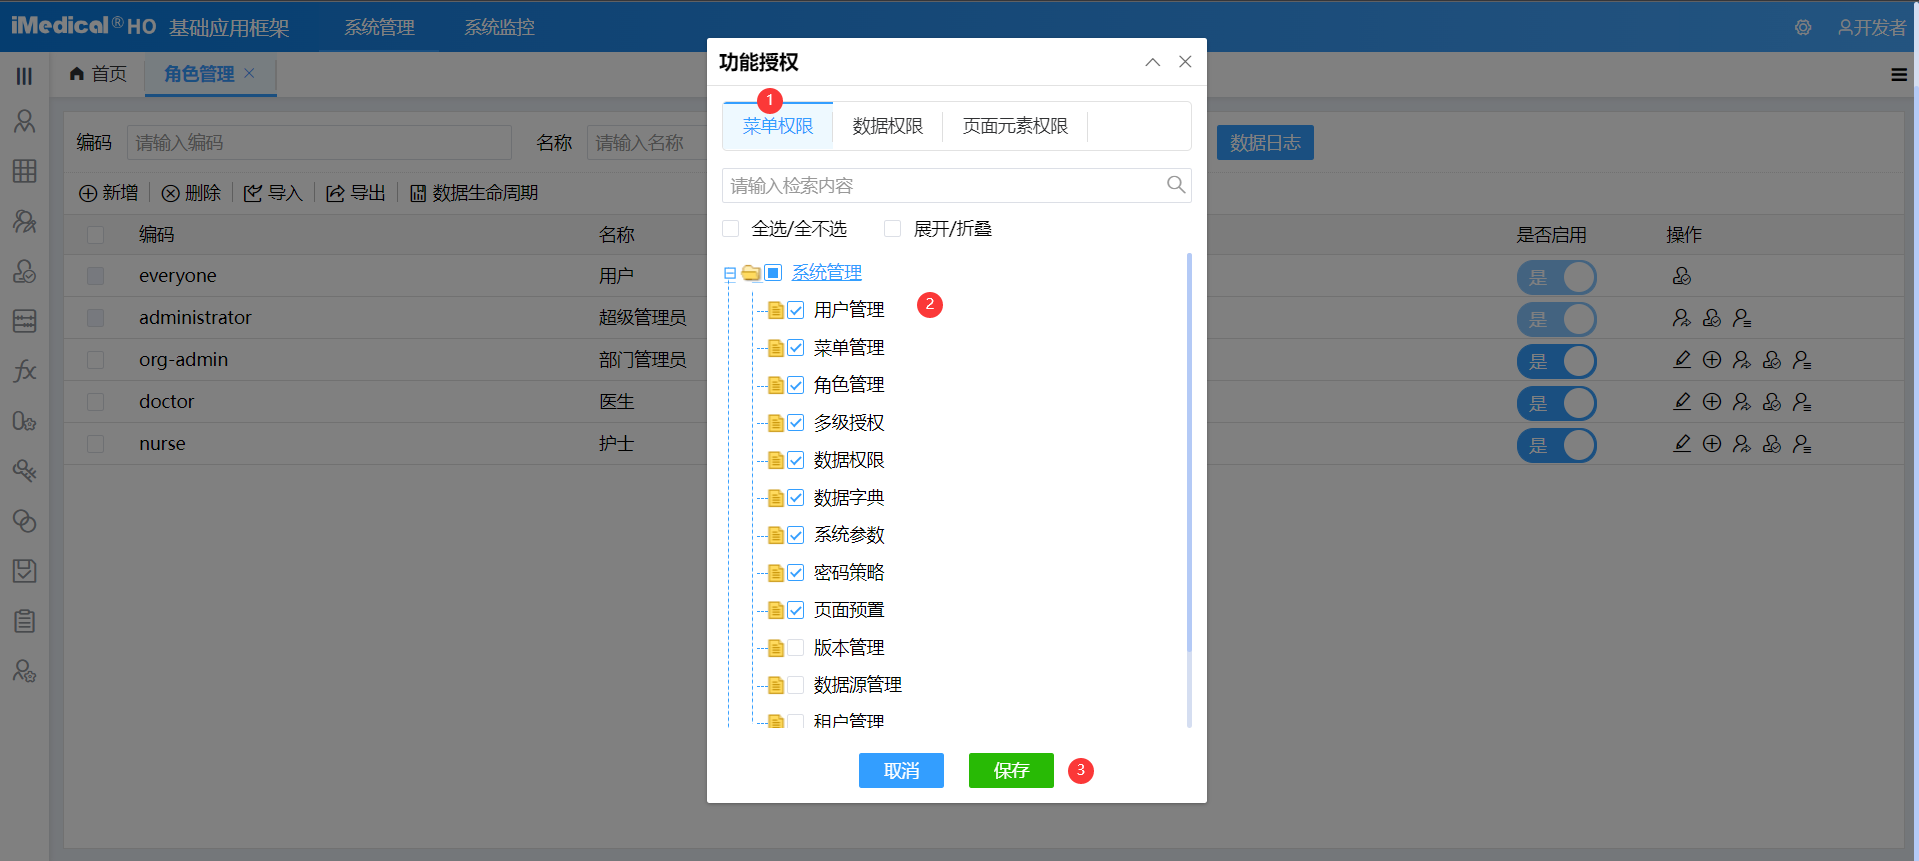Toggle the 是否启用 switch for nurse

point(1557,445)
